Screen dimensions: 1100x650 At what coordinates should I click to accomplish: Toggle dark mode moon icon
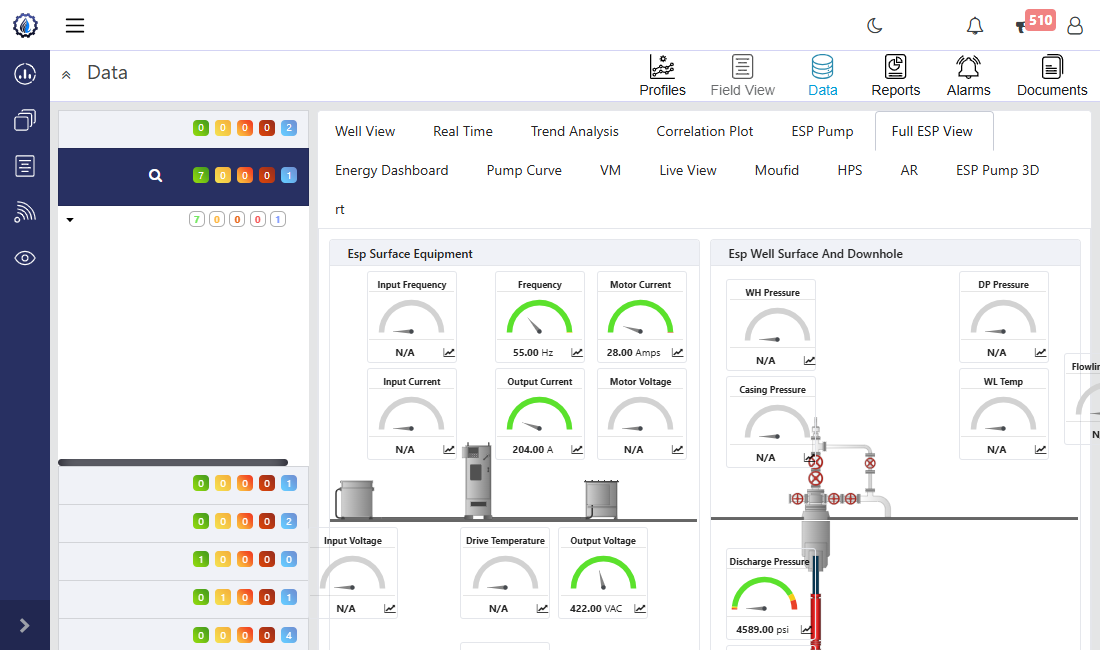(875, 26)
